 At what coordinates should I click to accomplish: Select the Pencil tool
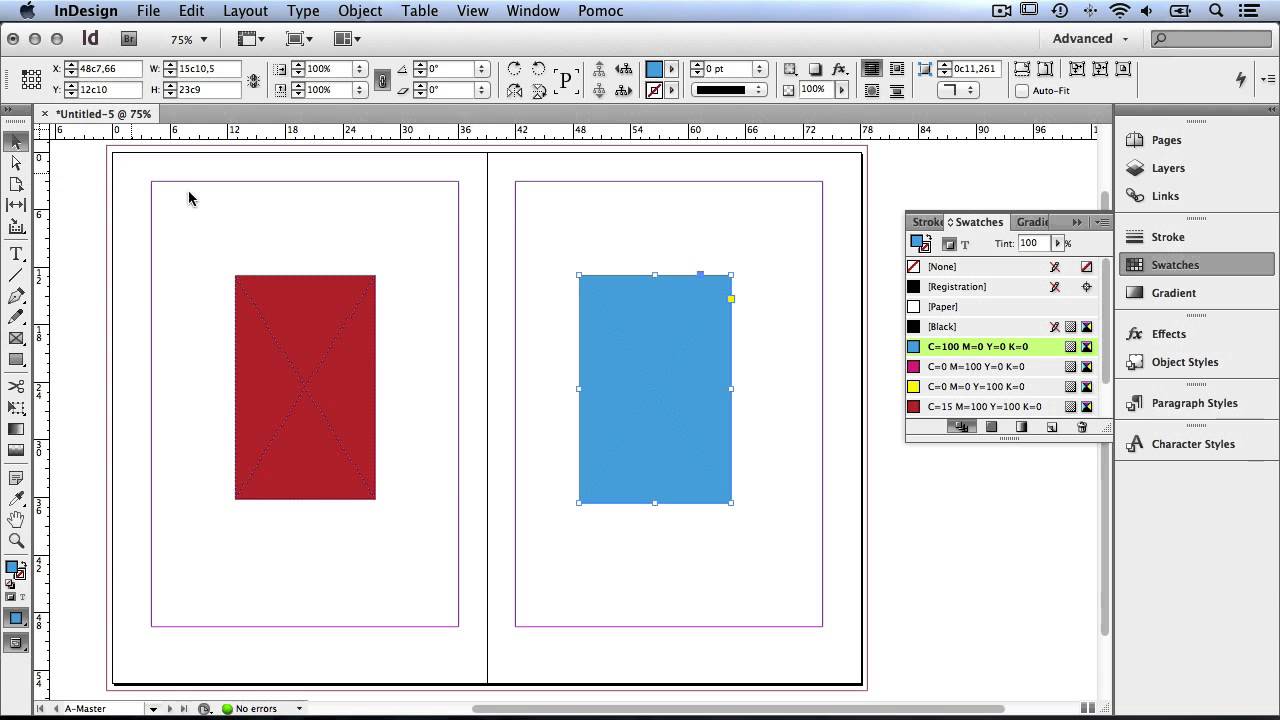(16, 317)
